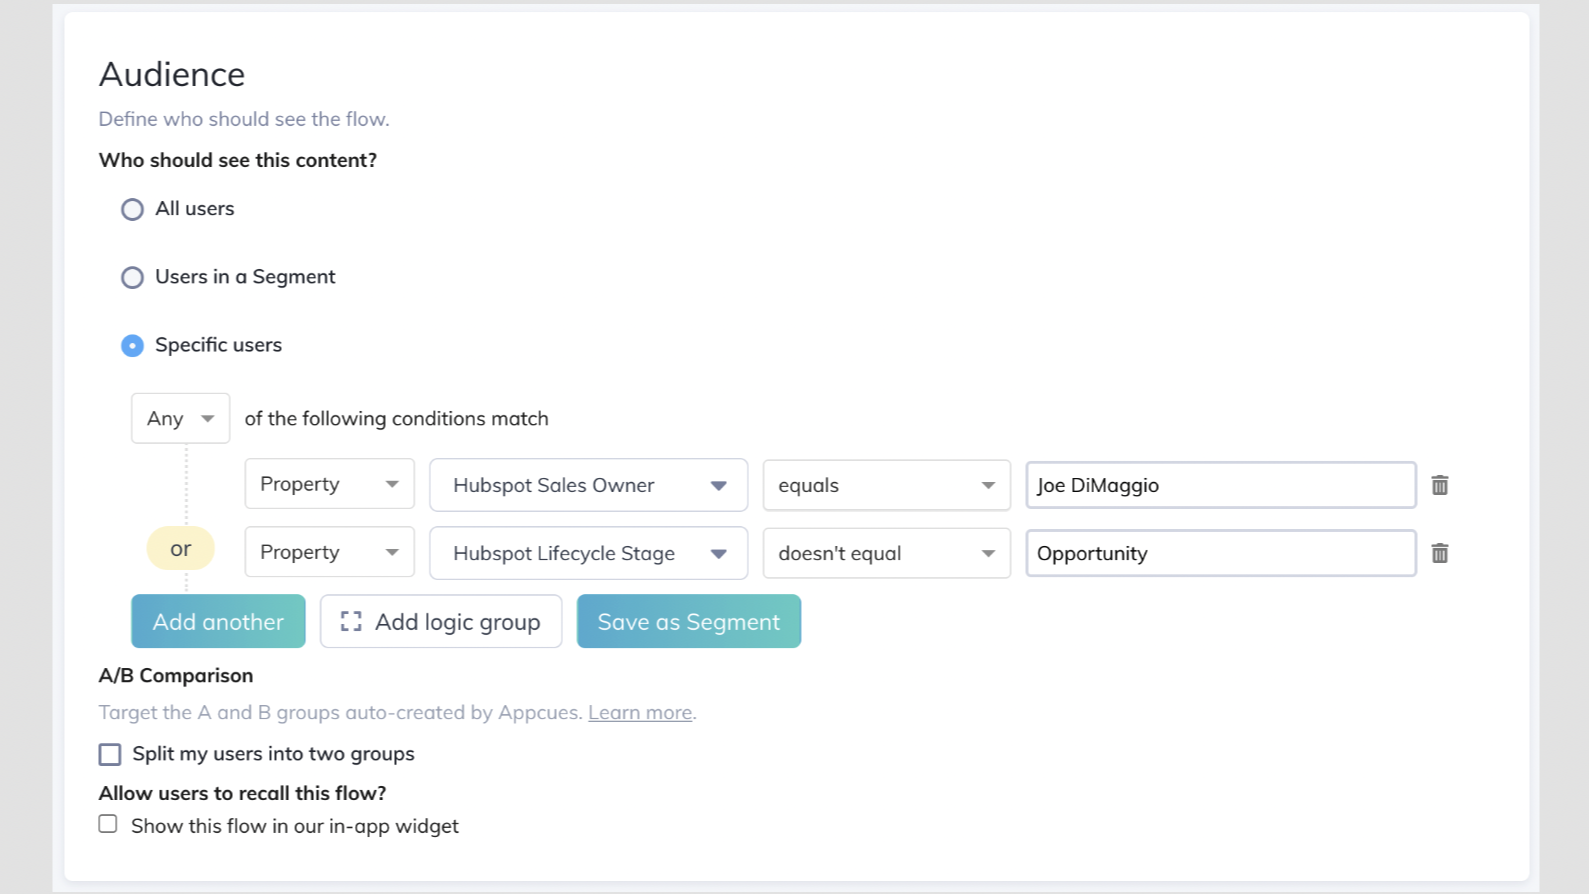Open the first Property type dropdown

coord(329,484)
